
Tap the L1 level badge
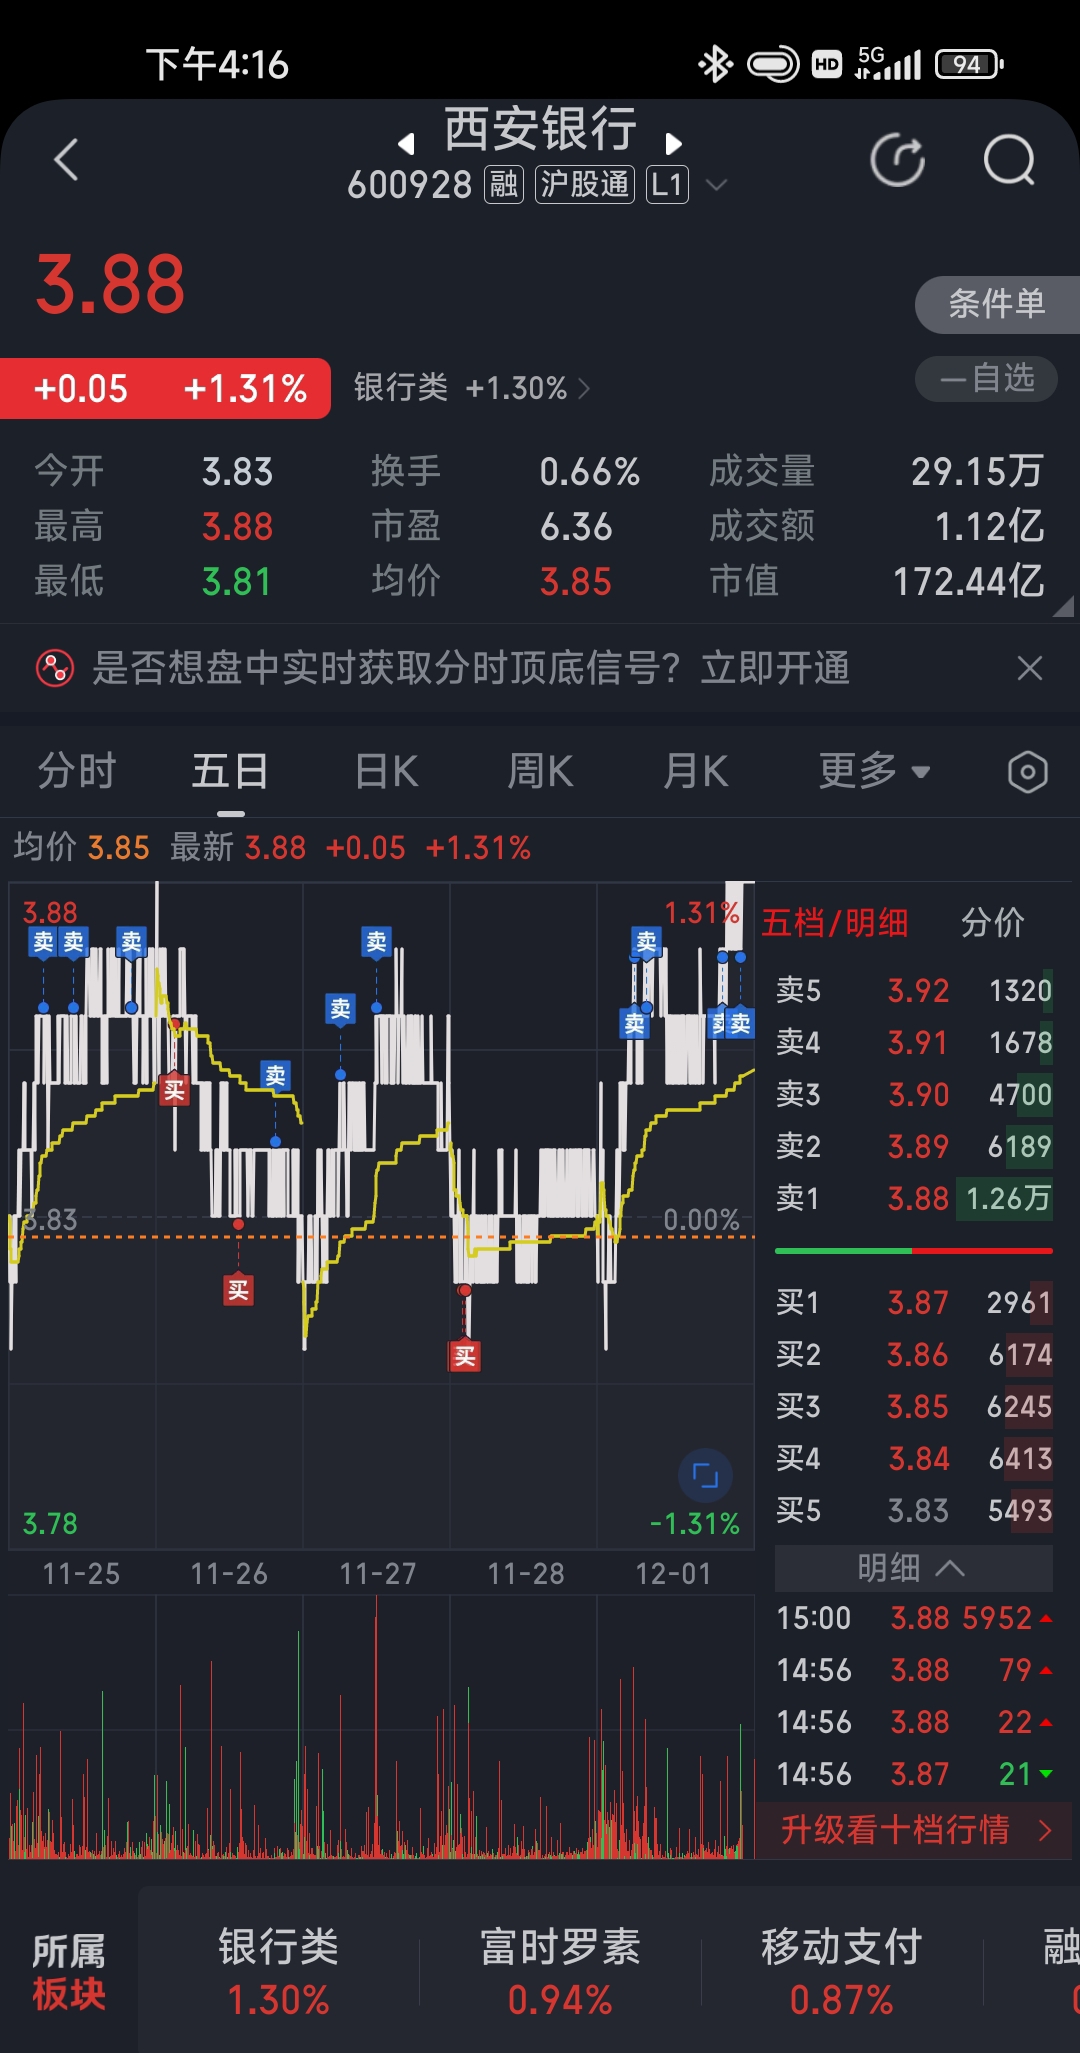667,184
